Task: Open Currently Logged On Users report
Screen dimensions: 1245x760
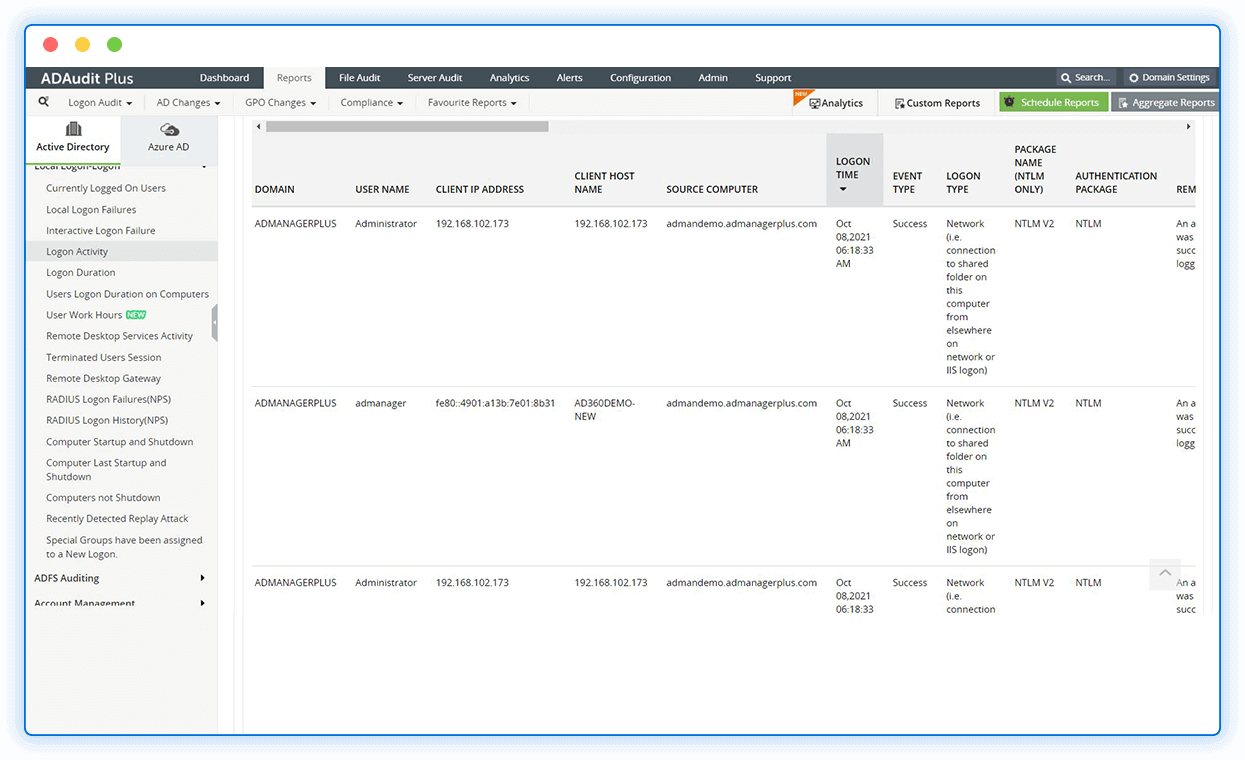Action: [x=106, y=188]
